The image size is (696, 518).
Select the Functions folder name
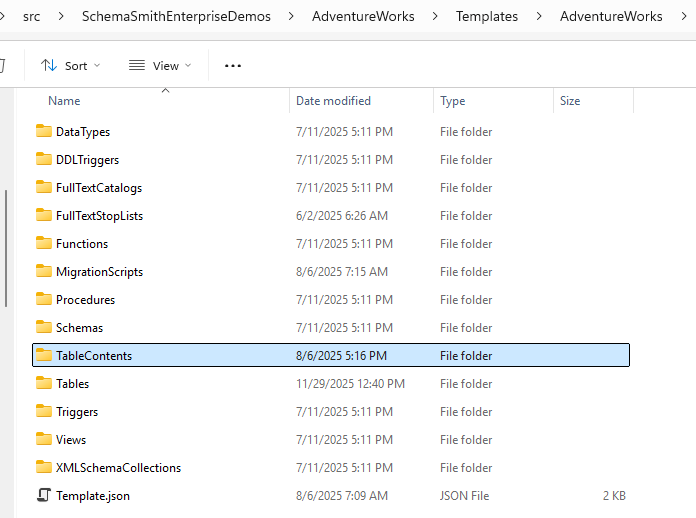82,244
